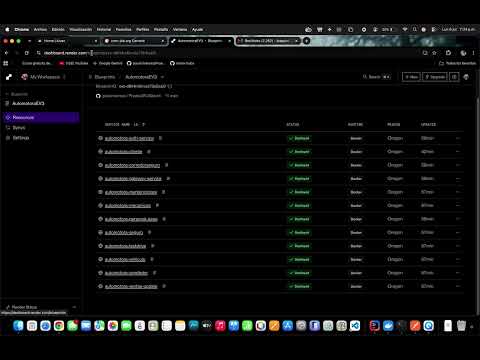Go to Blueprints breadcrumb
The width and height of the screenshot is (480, 360).
point(105,77)
